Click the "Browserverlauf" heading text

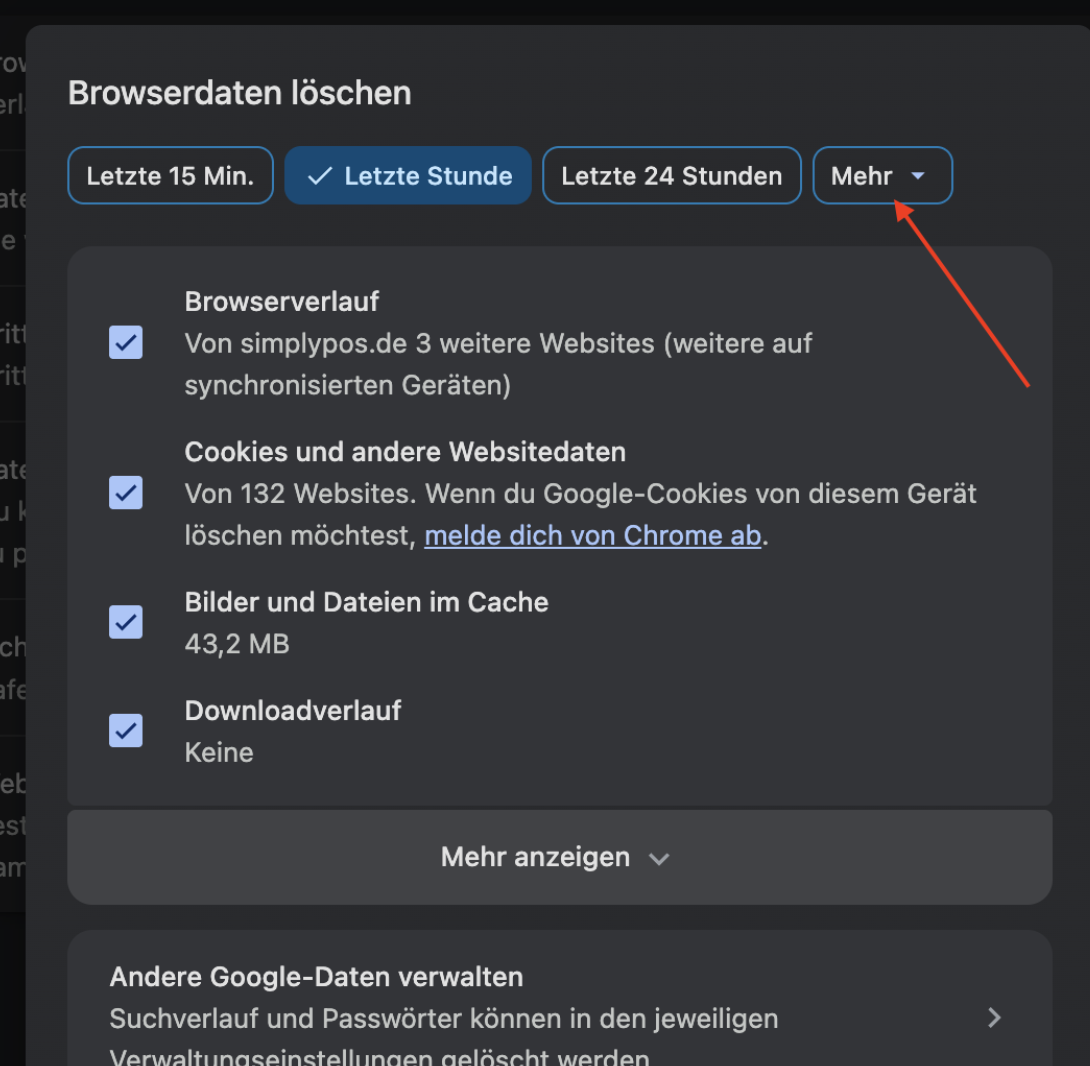[x=282, y=300]
